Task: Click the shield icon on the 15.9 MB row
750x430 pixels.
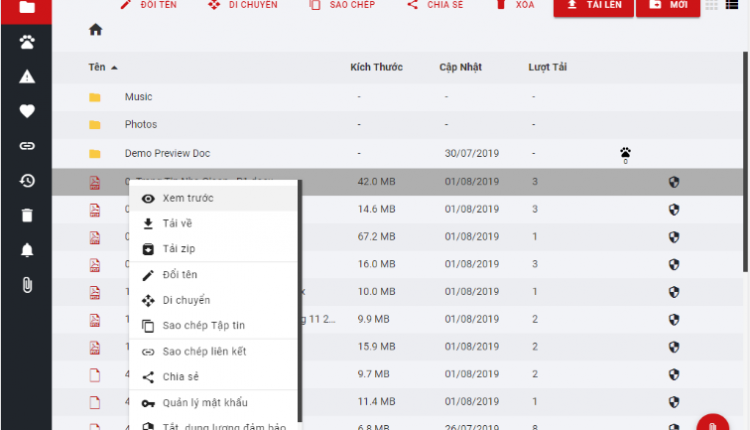Action: 674,347
